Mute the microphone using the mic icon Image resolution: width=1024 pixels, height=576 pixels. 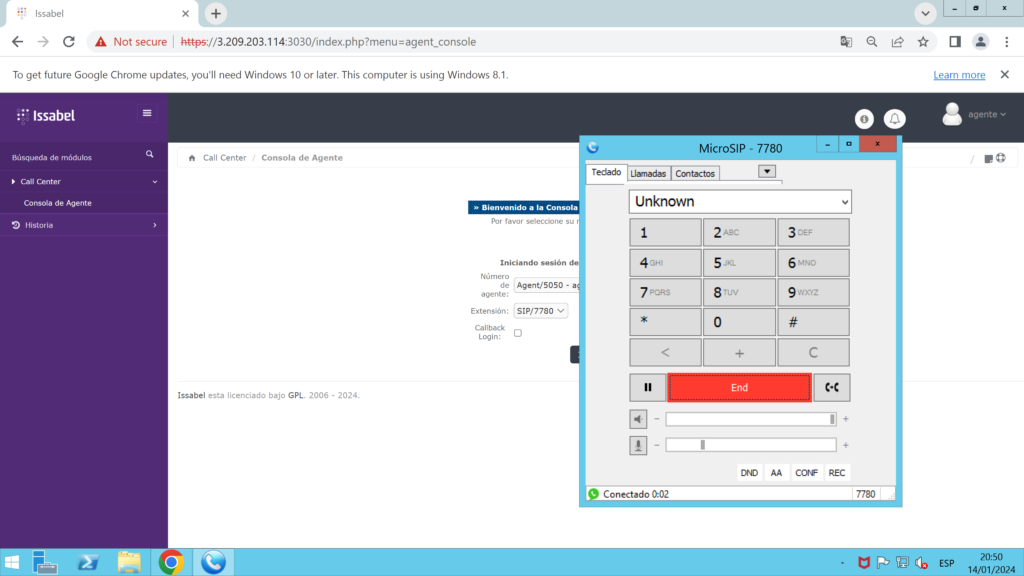coord(638,445)
